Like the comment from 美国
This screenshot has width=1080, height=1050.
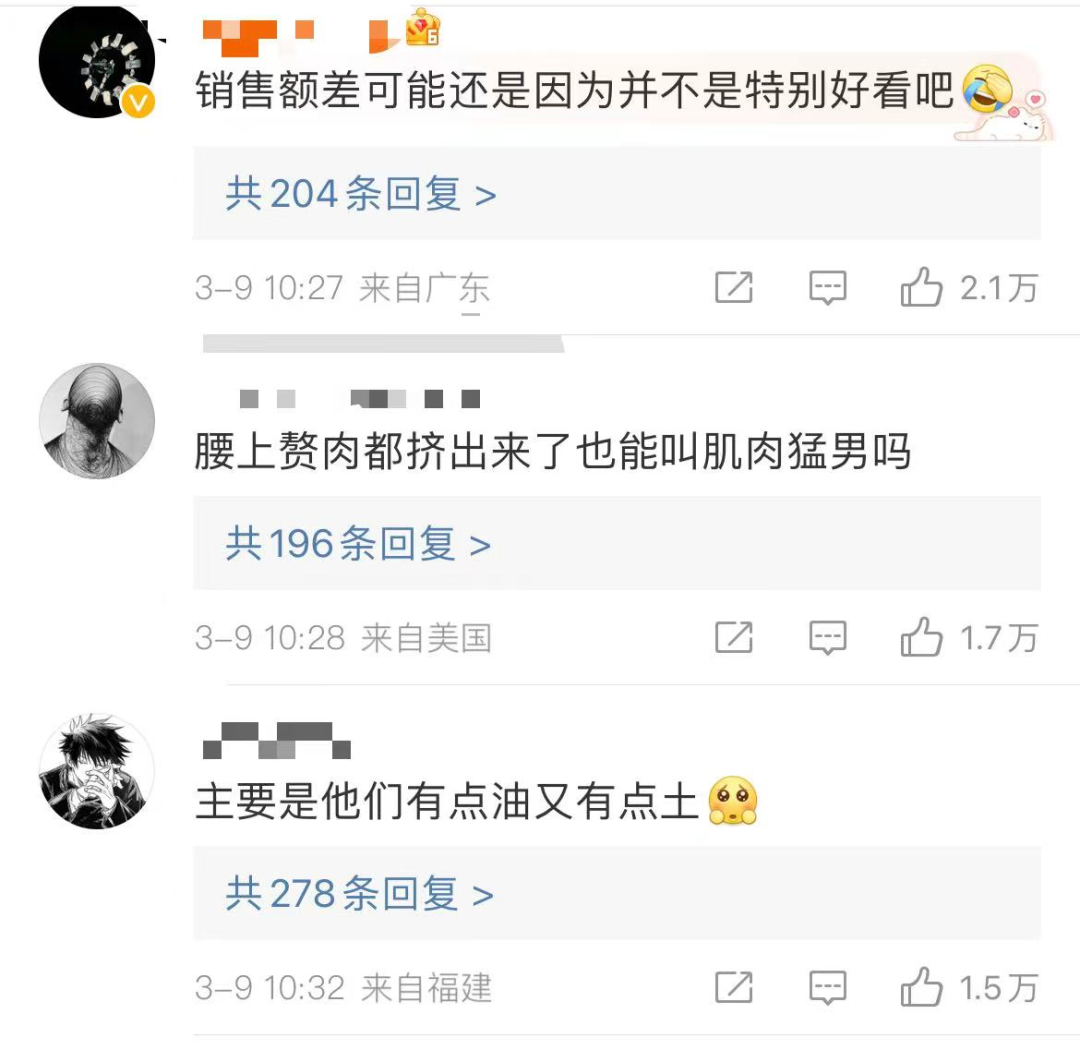(x=921, y=637)
